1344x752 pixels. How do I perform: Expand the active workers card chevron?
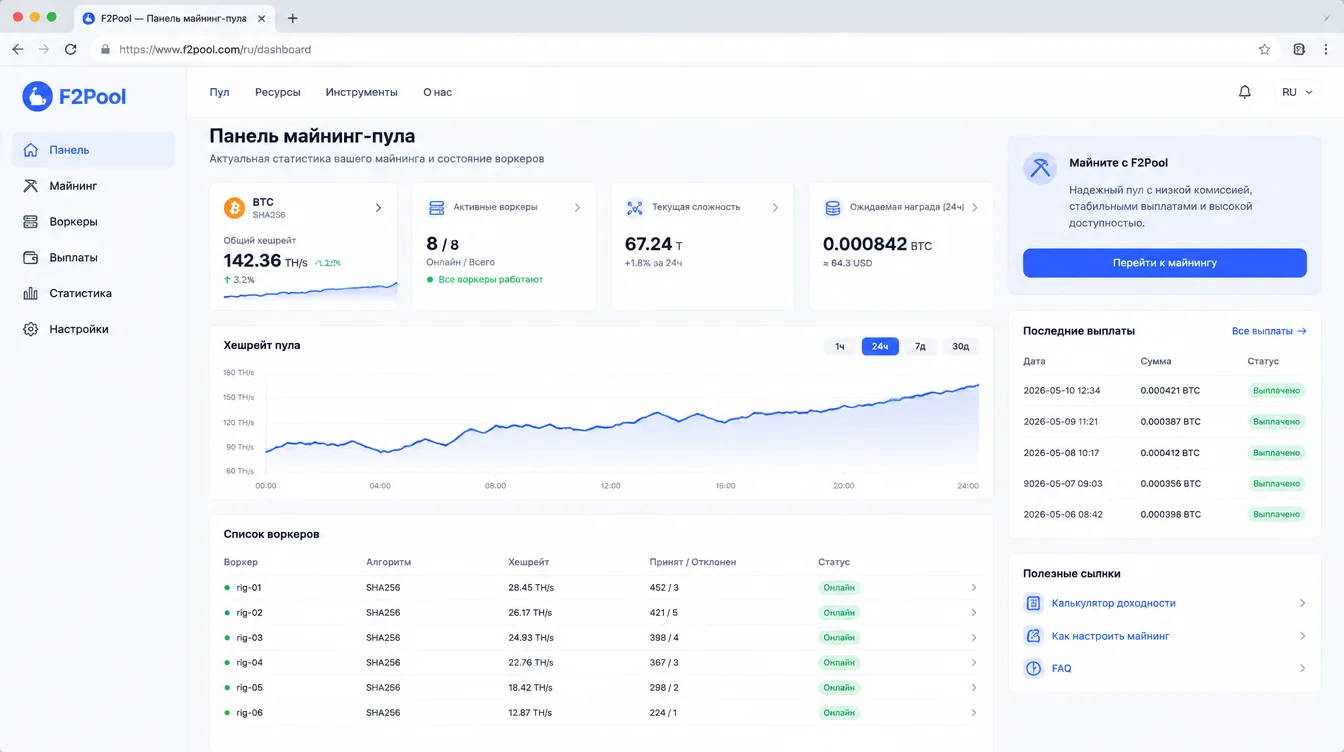point(577,208)
